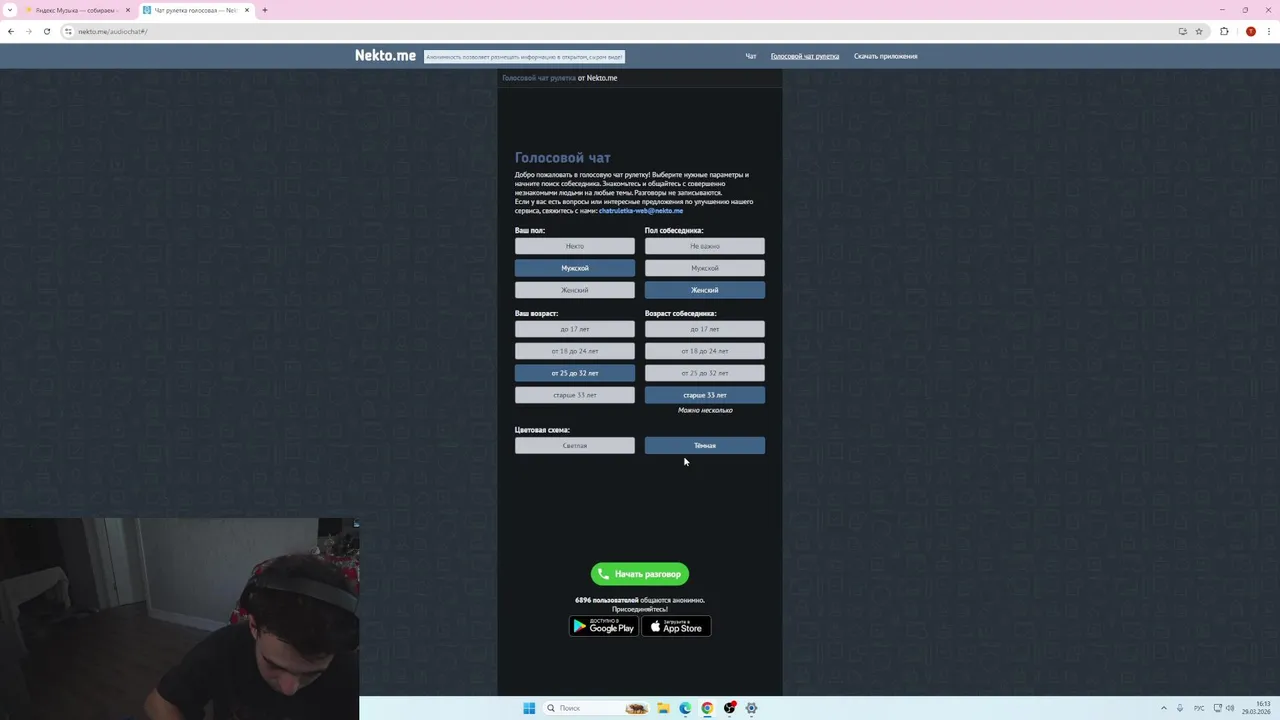Viewport: 1280px width, 720px height.
Task: Switch keyboard language РУС indicator
Action: pyautogui.click(x=1199, y=708)
